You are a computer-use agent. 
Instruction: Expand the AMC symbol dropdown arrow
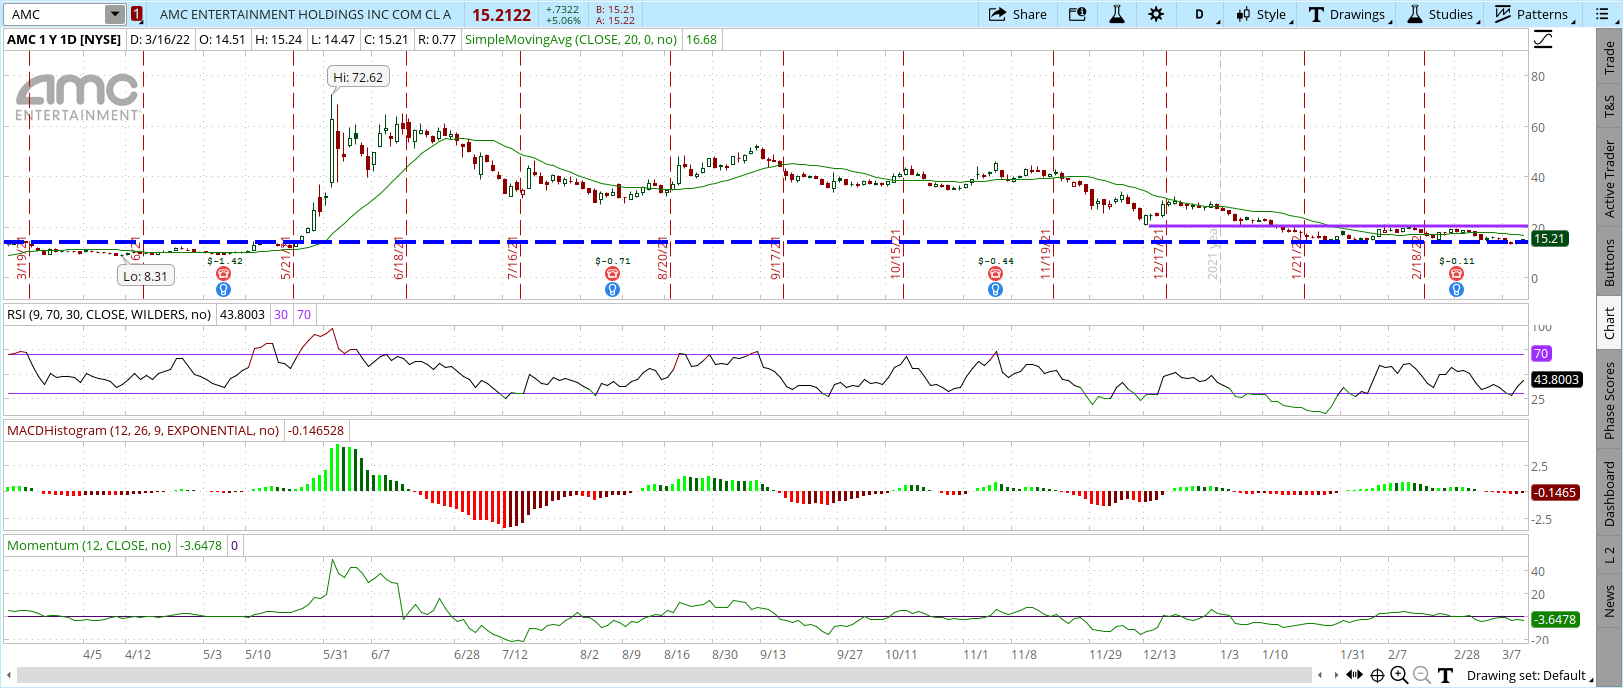tap(115, 14)
